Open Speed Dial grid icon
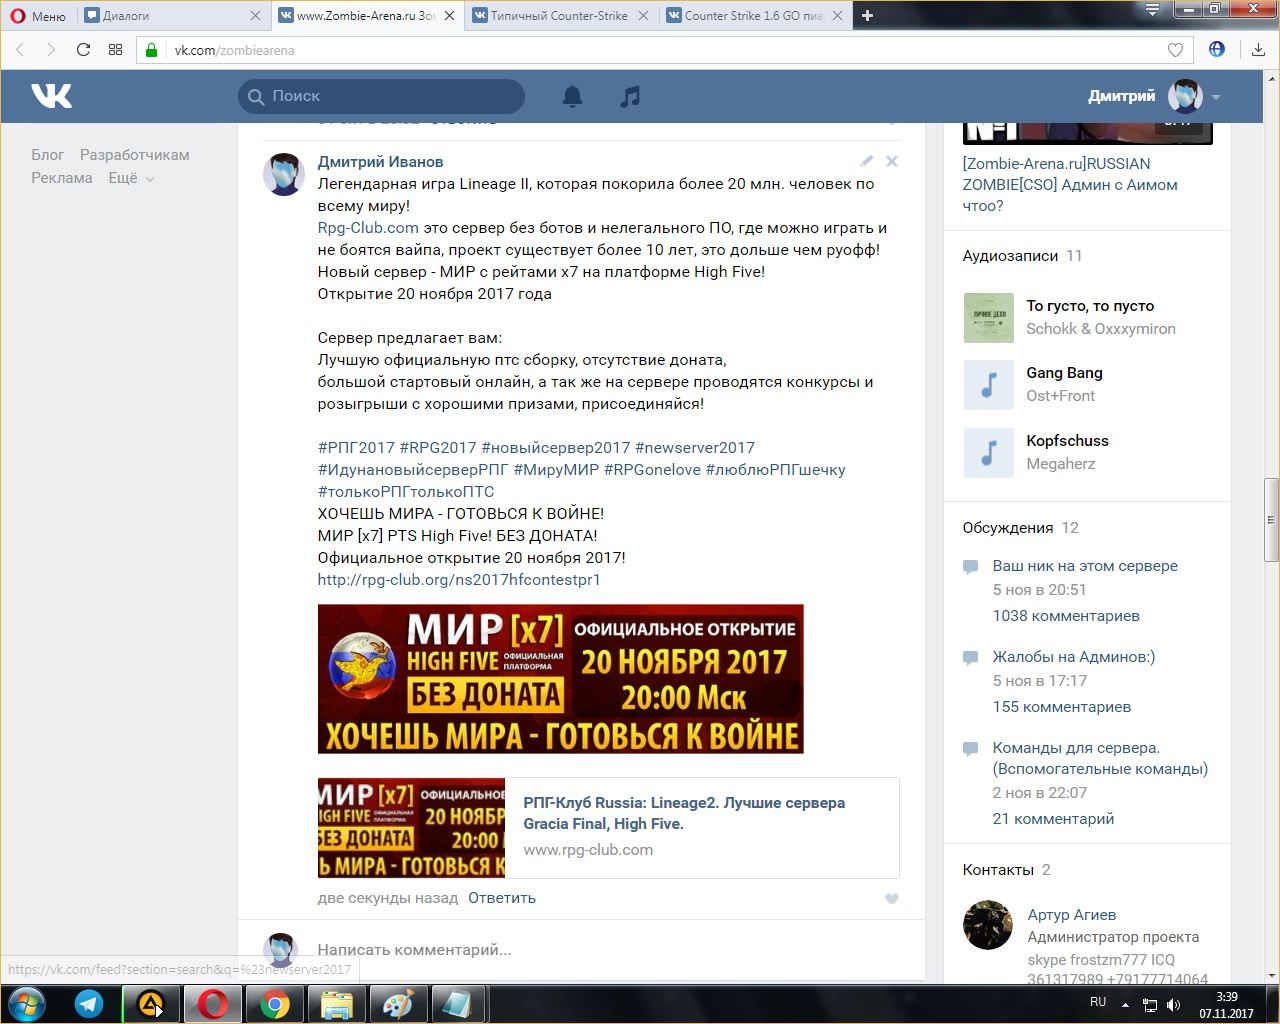Image resolution: width=1280 pixels, height=1024 pixels. point(115,50)
